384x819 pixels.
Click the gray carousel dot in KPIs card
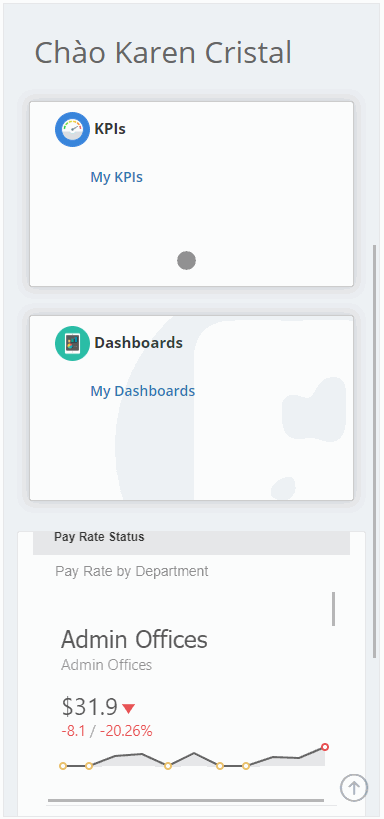pyautogui.click(x=187, y=260)
